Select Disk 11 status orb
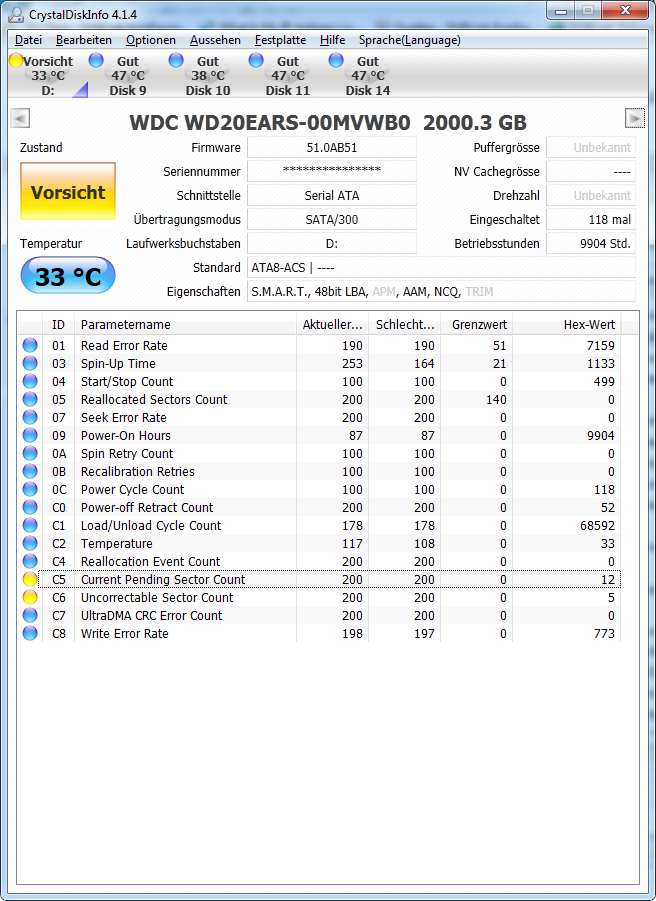This screenshot has width=656, height=901. [256, 60]
